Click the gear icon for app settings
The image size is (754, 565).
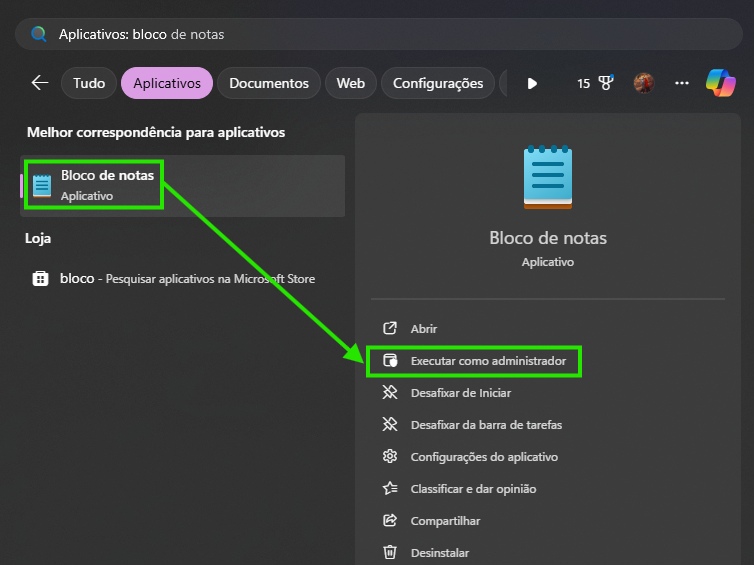tap(390, 456)
